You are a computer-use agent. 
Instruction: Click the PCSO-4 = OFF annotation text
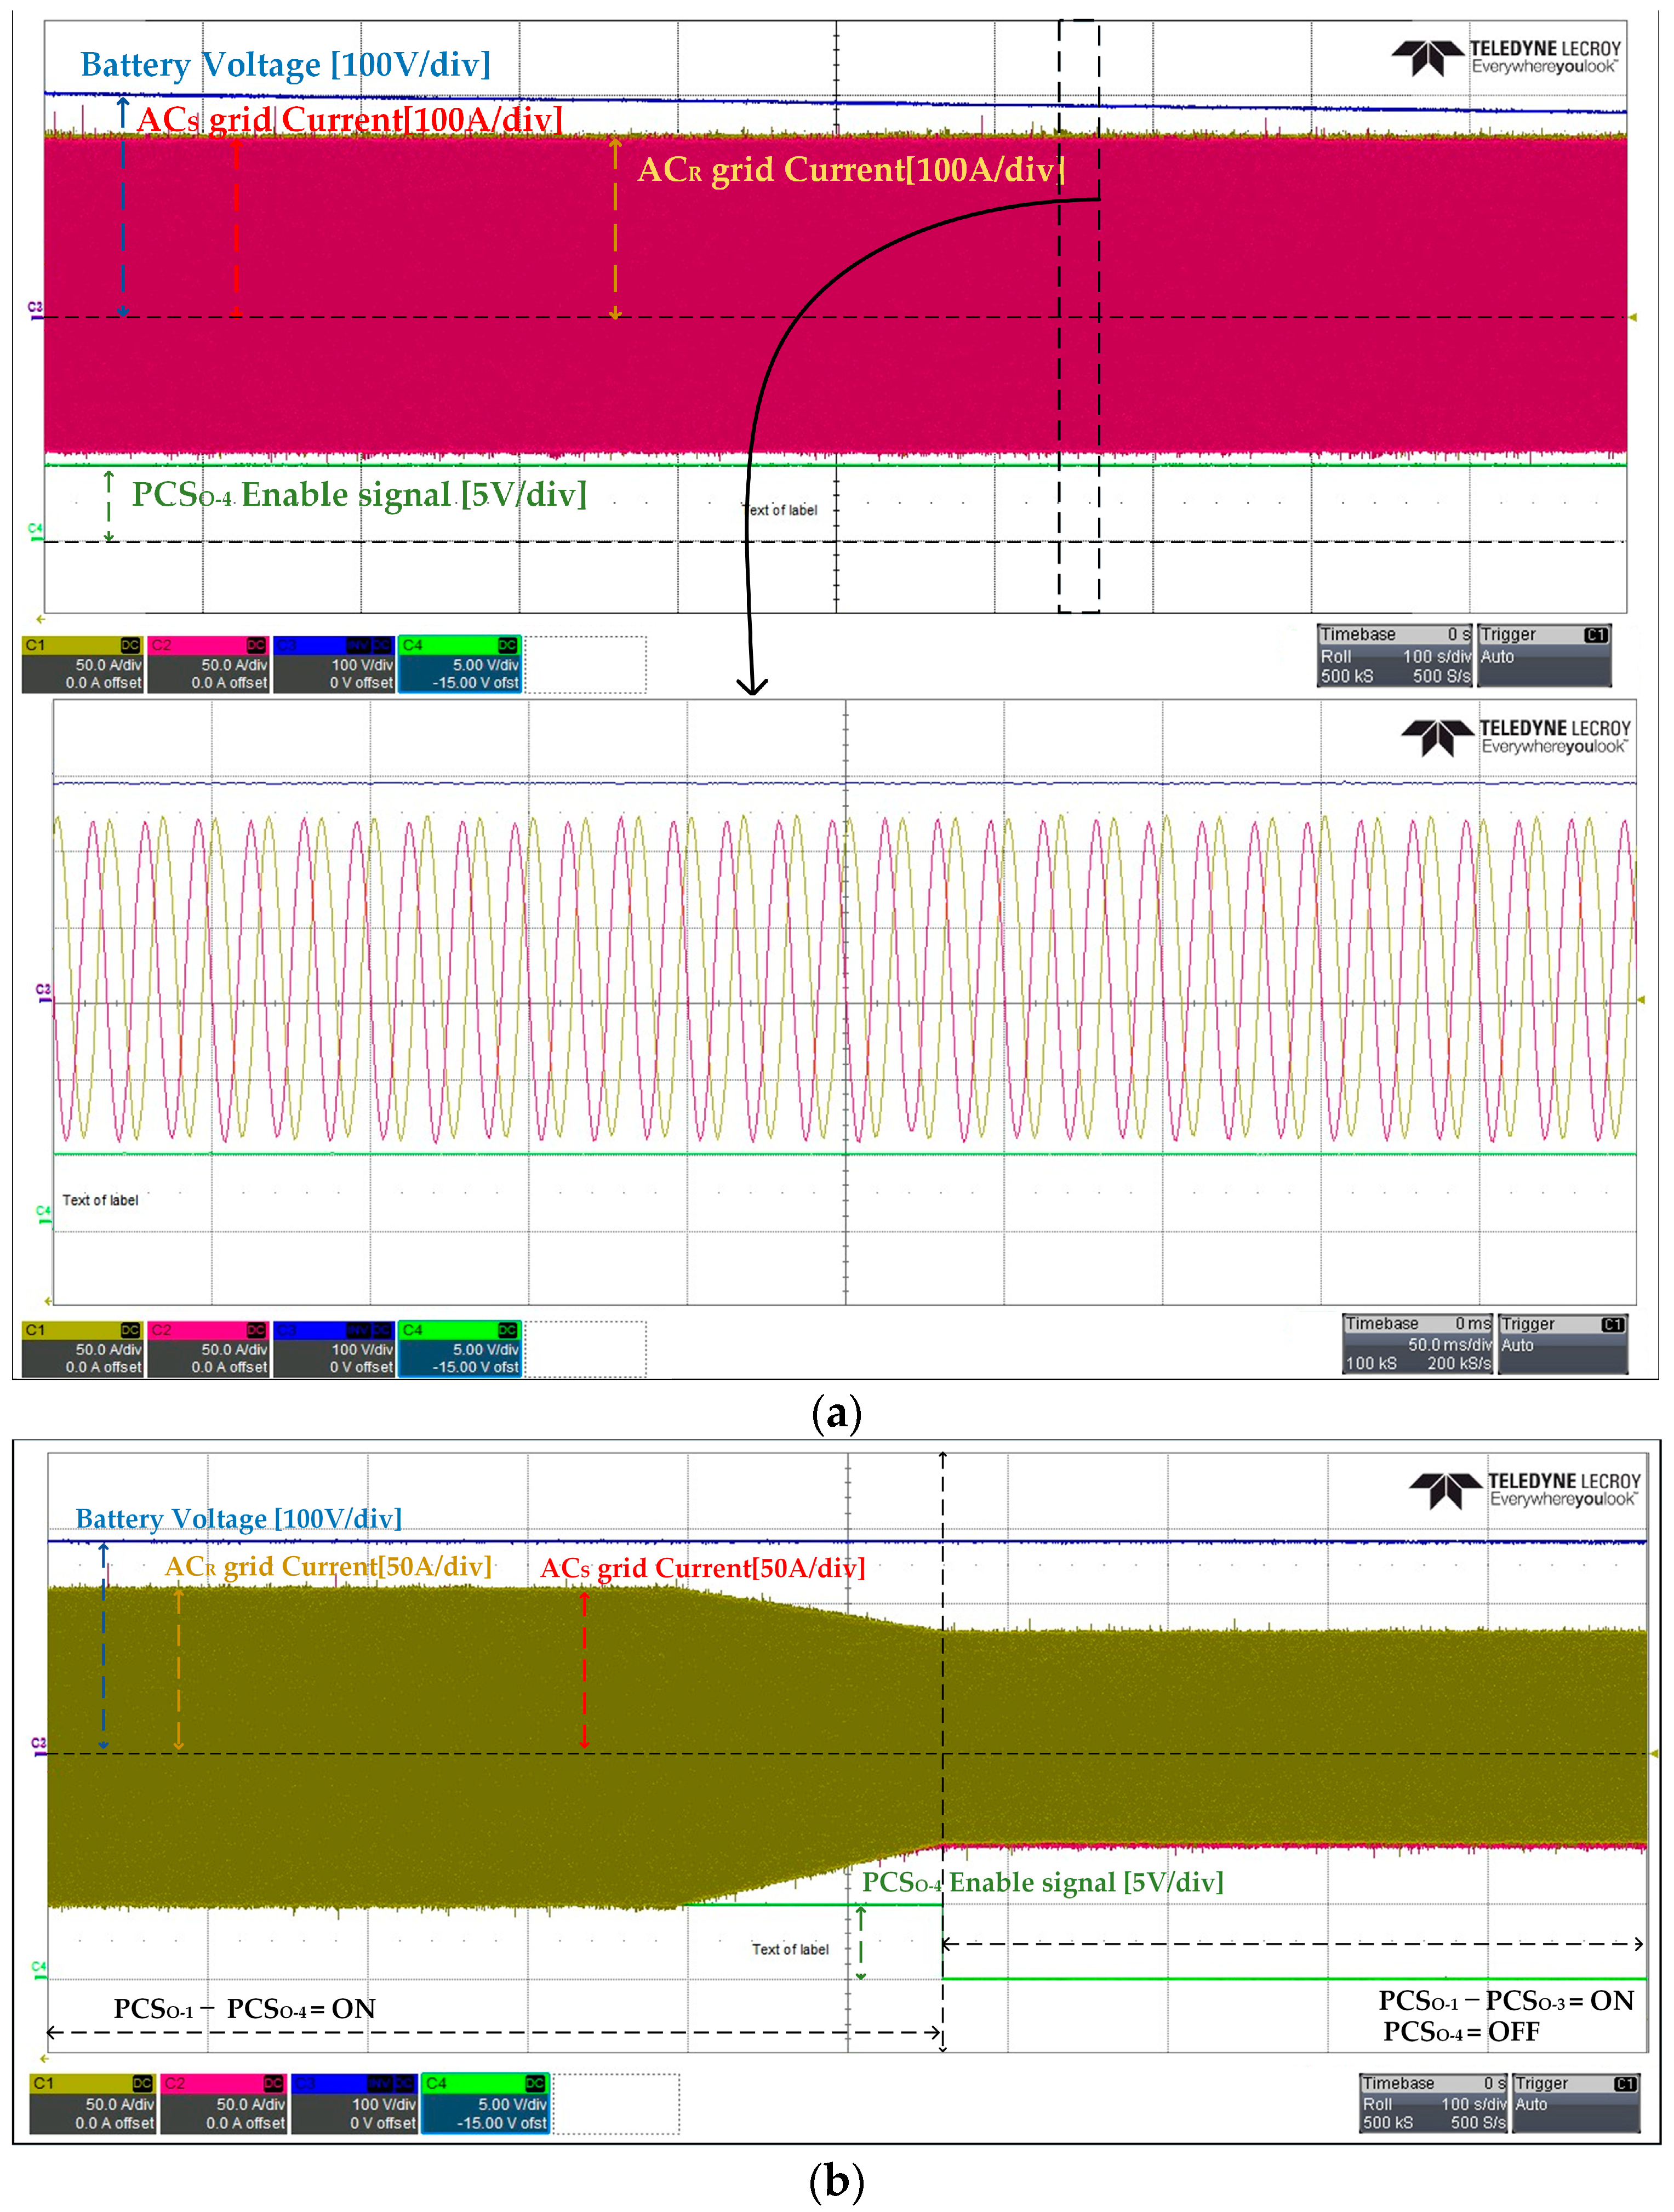(1461, 2032)
